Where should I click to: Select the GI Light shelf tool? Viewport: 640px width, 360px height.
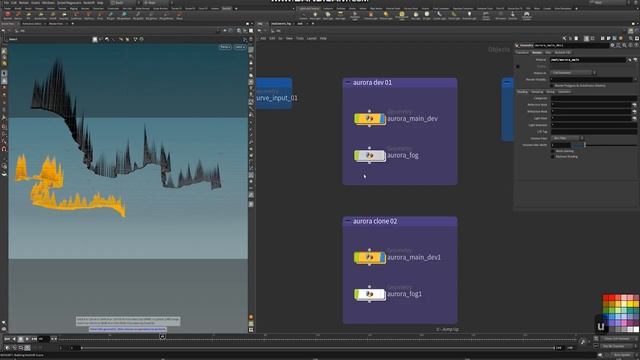[x=427, y=15]
